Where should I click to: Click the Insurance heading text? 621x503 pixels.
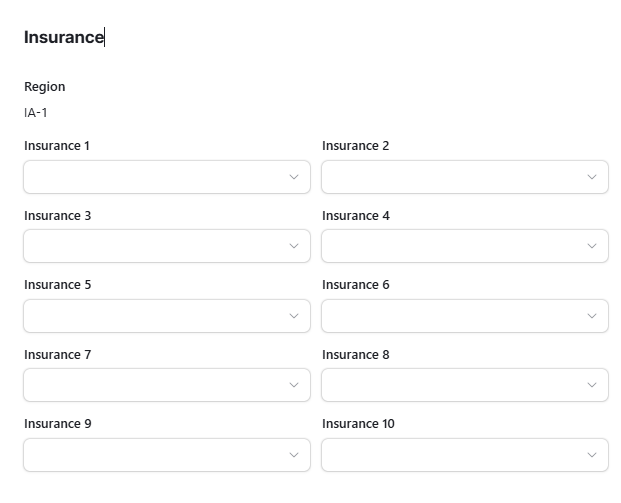64,37
